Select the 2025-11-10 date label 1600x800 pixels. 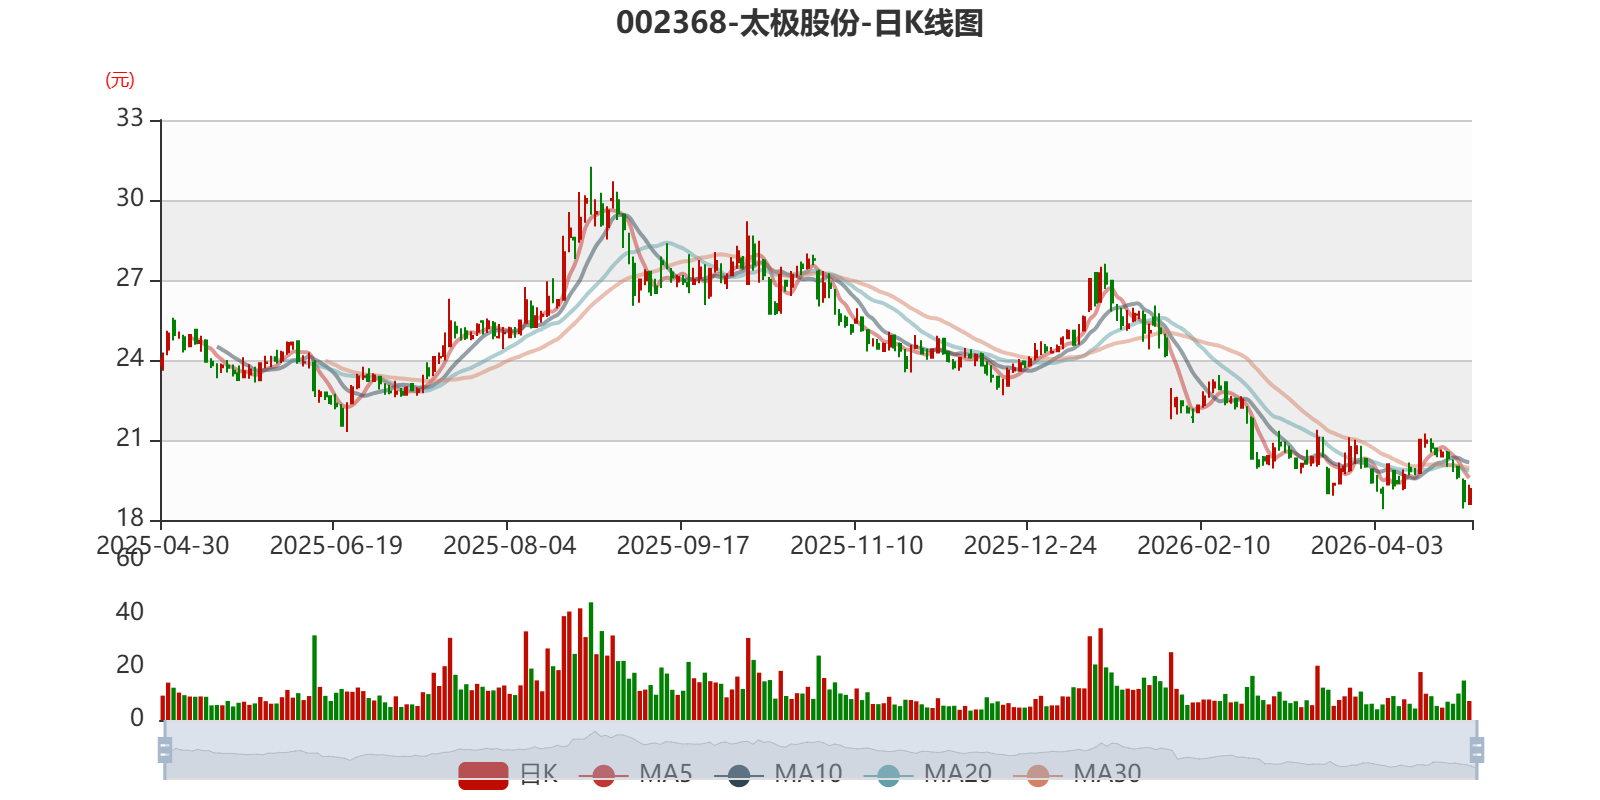857,545
